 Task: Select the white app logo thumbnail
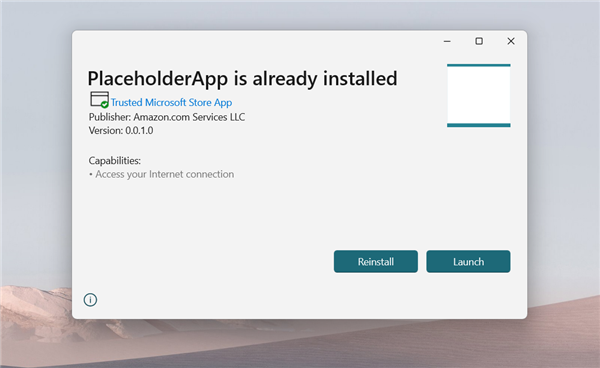479,95
